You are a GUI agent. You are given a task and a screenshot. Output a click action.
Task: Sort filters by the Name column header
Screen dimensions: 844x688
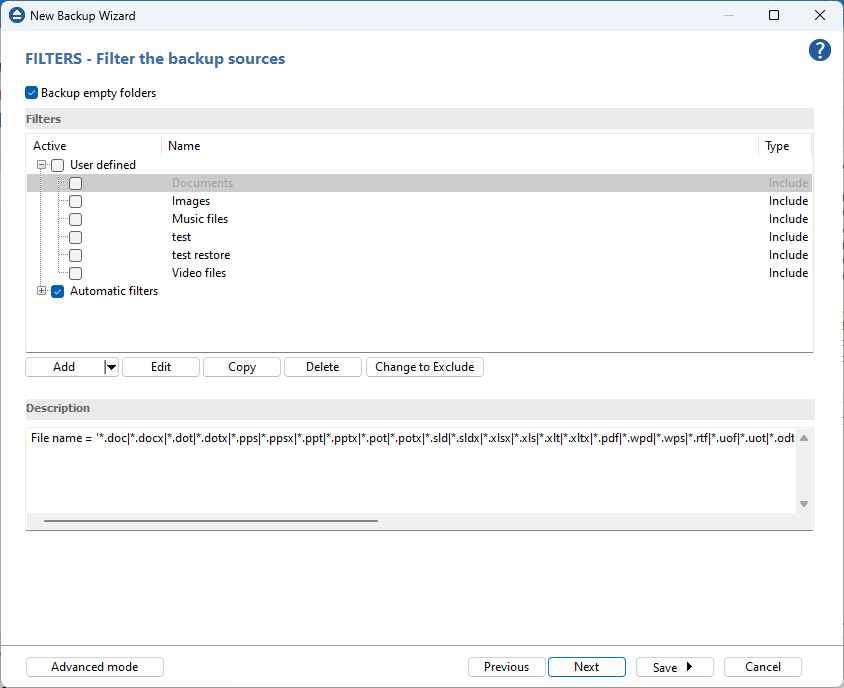(x=184, y=146)
